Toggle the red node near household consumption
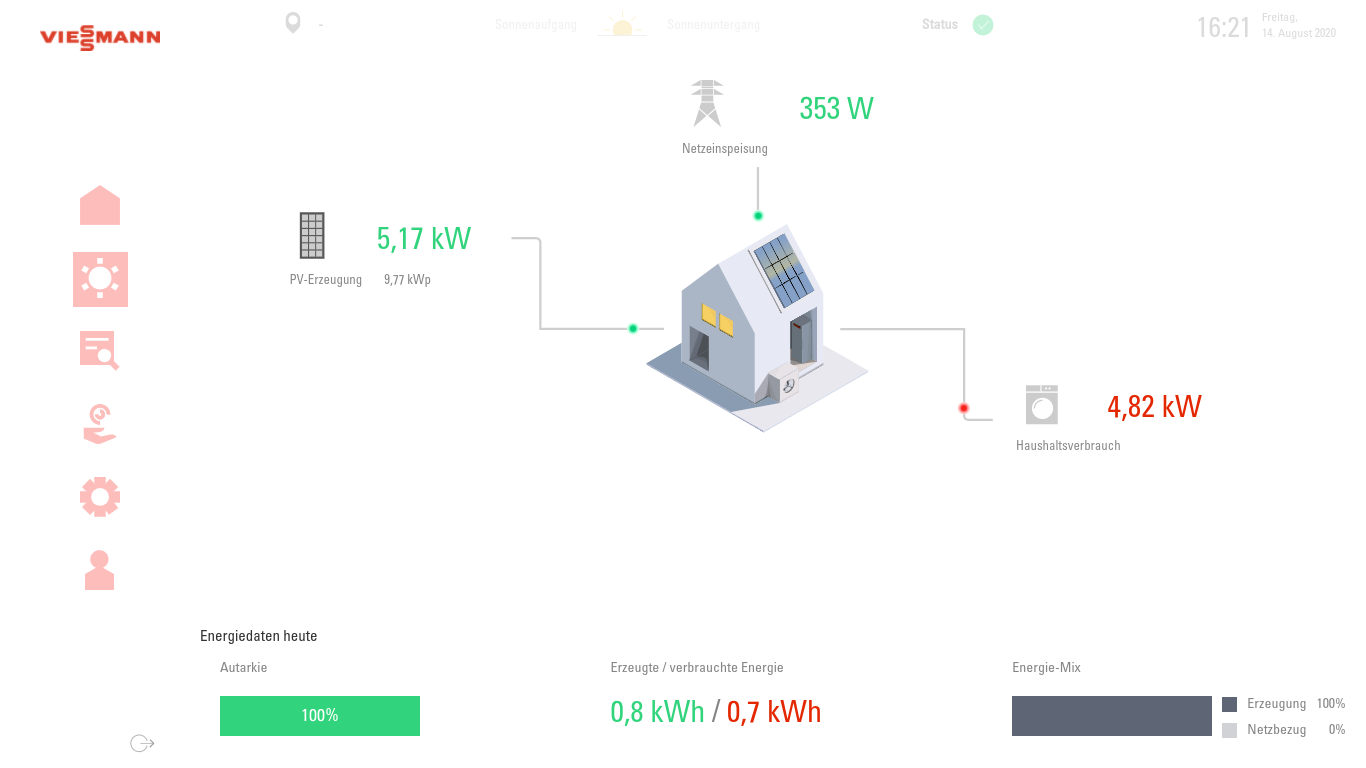1366x768 pixels. coord(963,407)
